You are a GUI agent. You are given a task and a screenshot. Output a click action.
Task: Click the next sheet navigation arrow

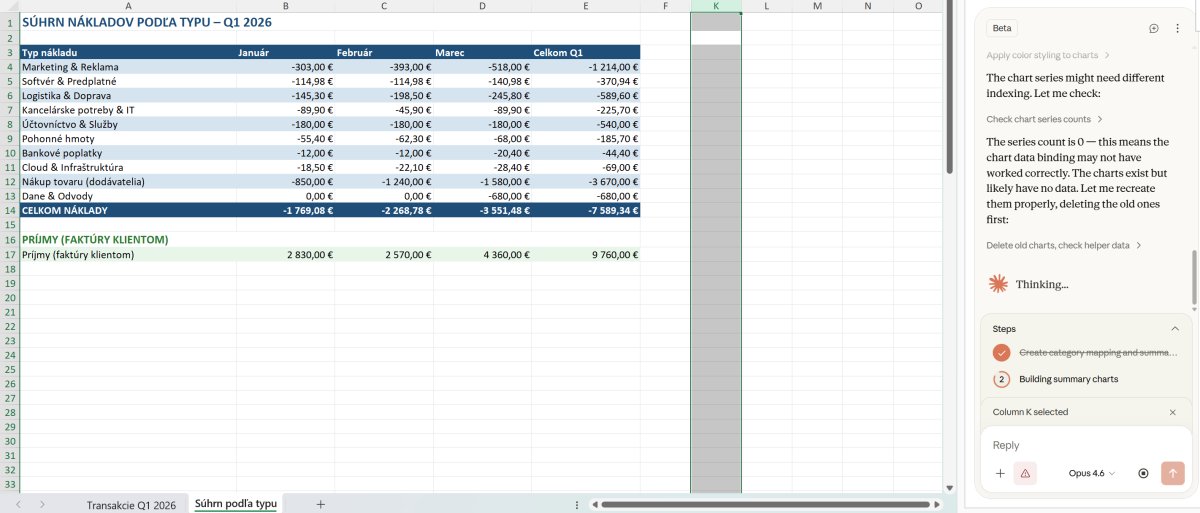coord(42,504)
